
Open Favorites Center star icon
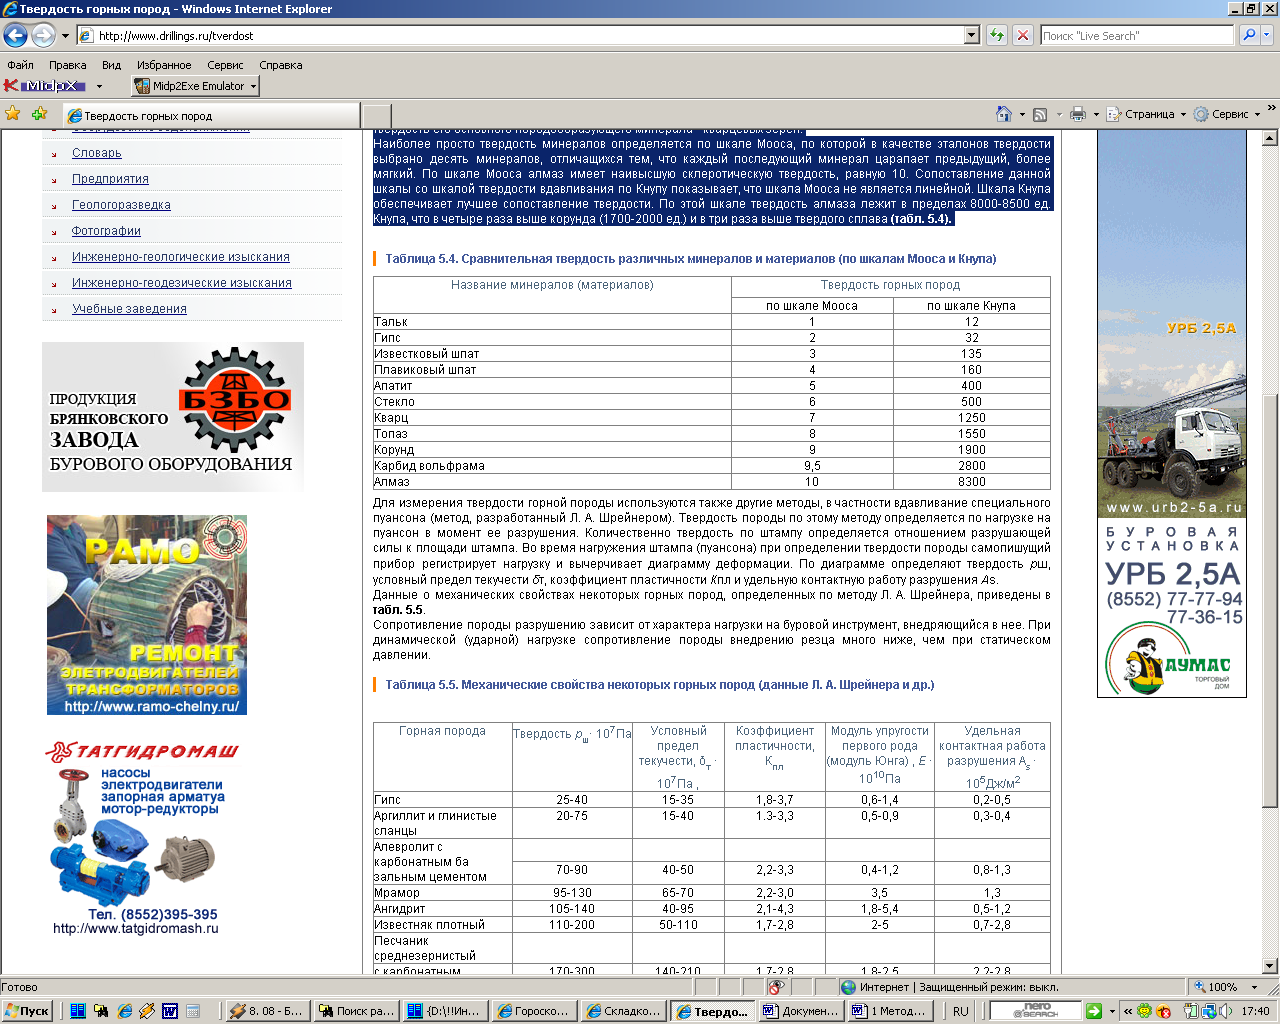[13, 113]
